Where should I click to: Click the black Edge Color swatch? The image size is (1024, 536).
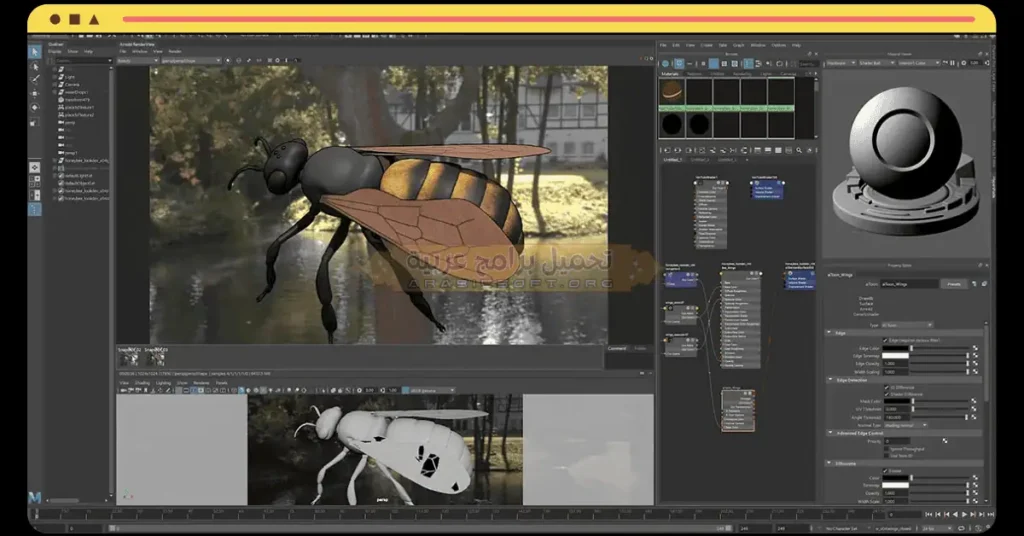896,349
